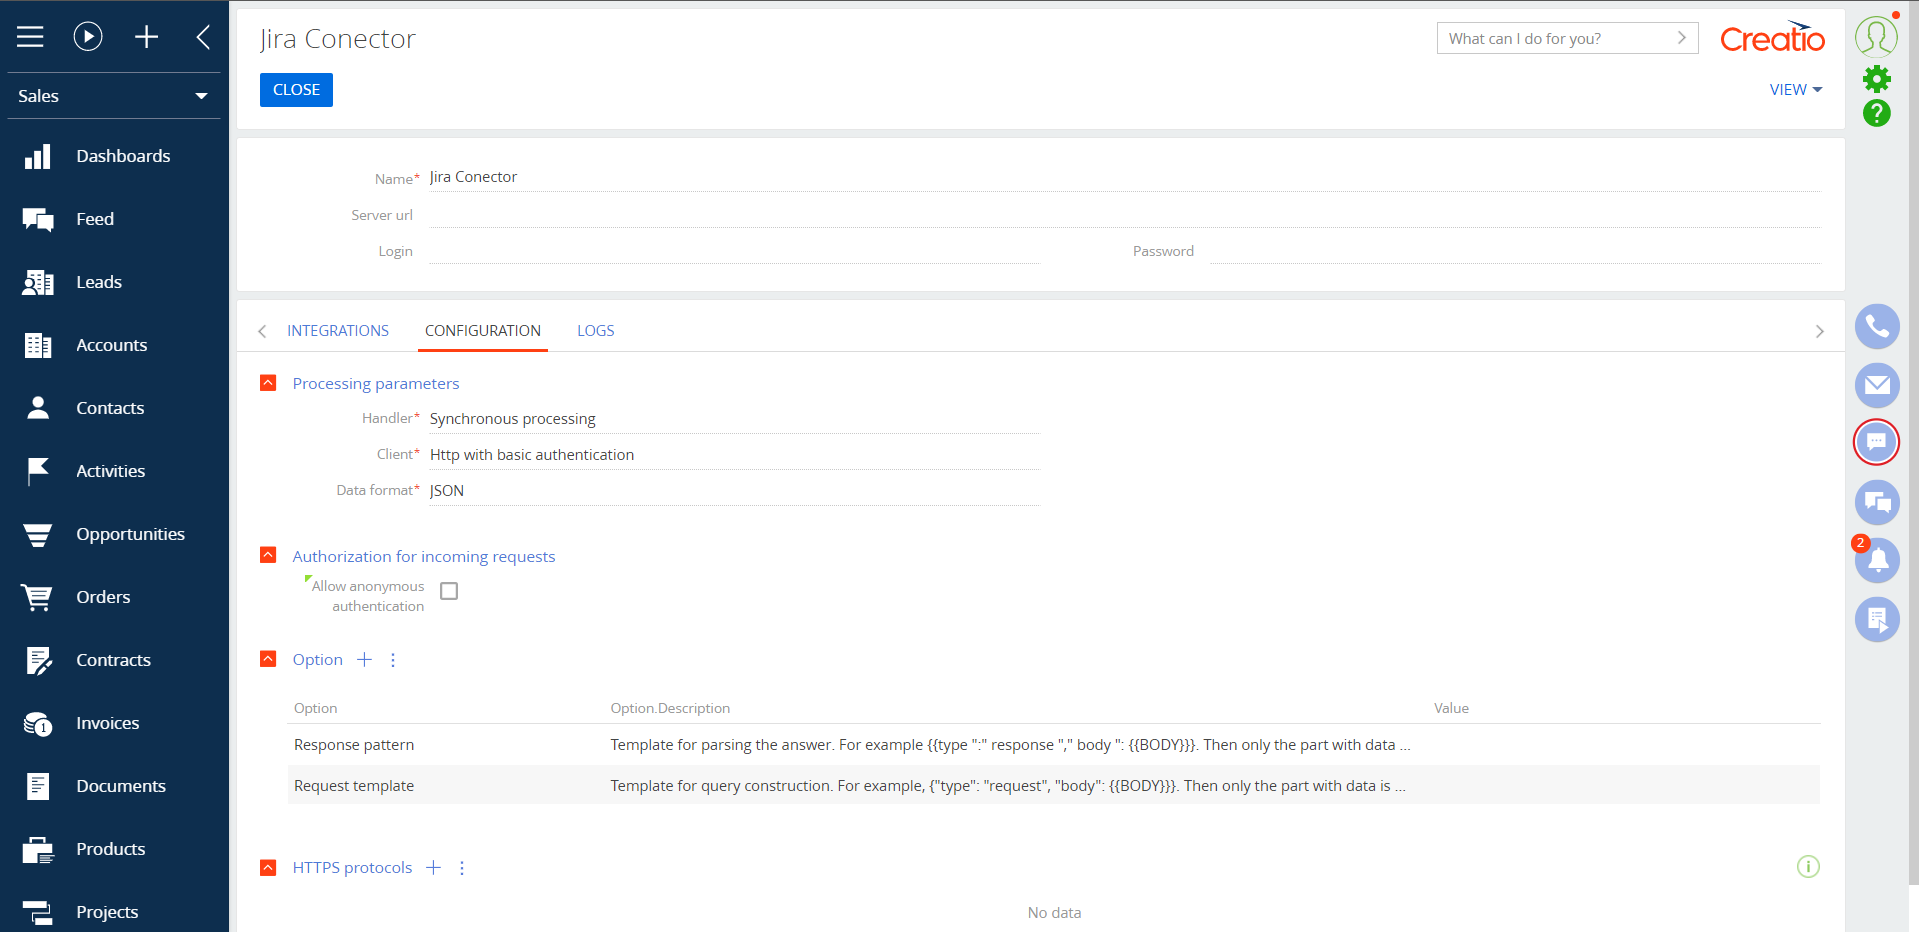Image resolution: width=1919 pixels, height=932 pixels.
Task: Open the Client lookup field
Action: pyautogui.click(x=734, y=455)
